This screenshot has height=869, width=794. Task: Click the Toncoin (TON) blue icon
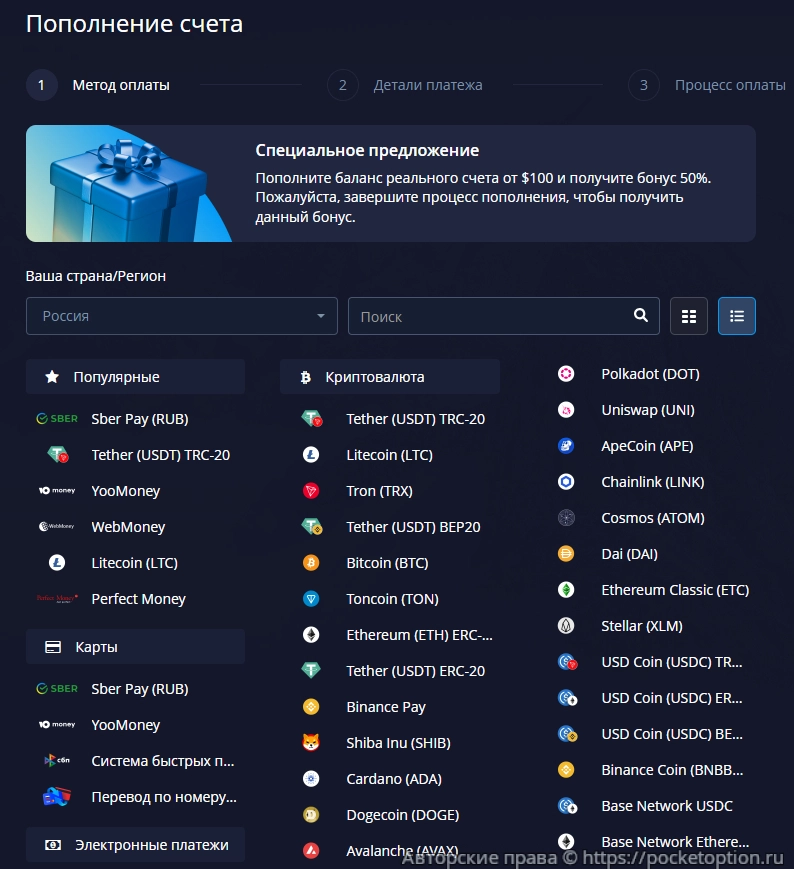coord(311,599)
